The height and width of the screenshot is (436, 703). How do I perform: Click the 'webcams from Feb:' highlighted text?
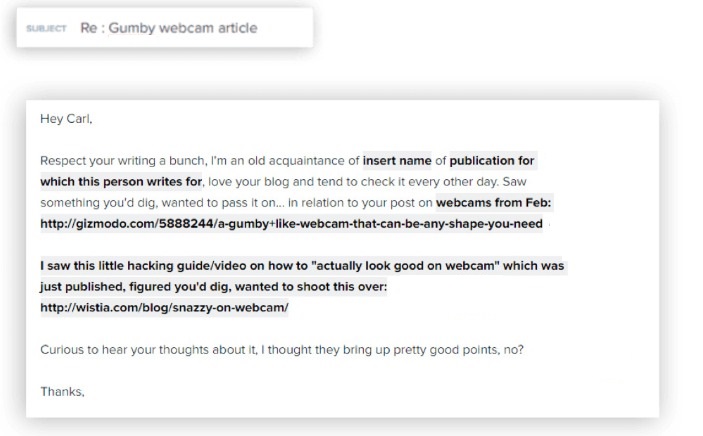(x=493, y=202)
